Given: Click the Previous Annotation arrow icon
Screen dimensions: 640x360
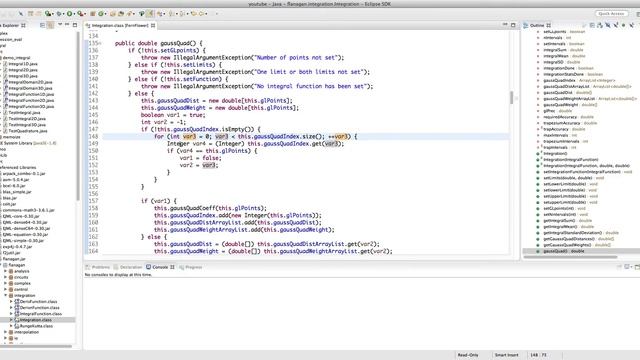Looking at the screenshot, I should 182,13.
